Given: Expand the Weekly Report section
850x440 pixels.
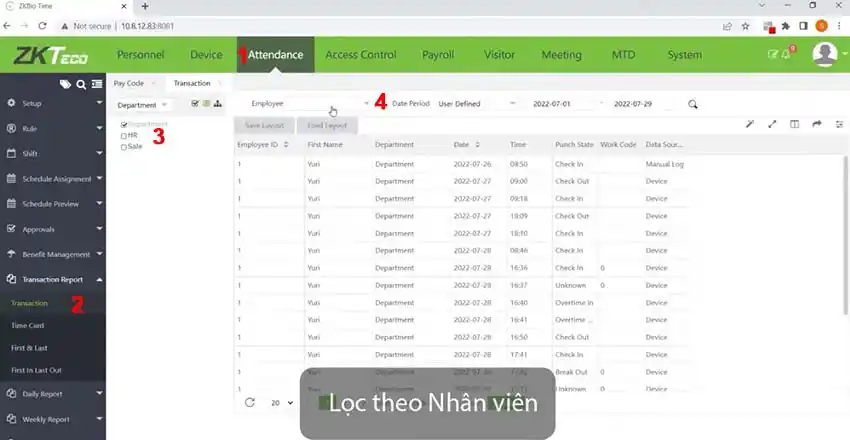Looking at the screenshot, I should [53, 419].
